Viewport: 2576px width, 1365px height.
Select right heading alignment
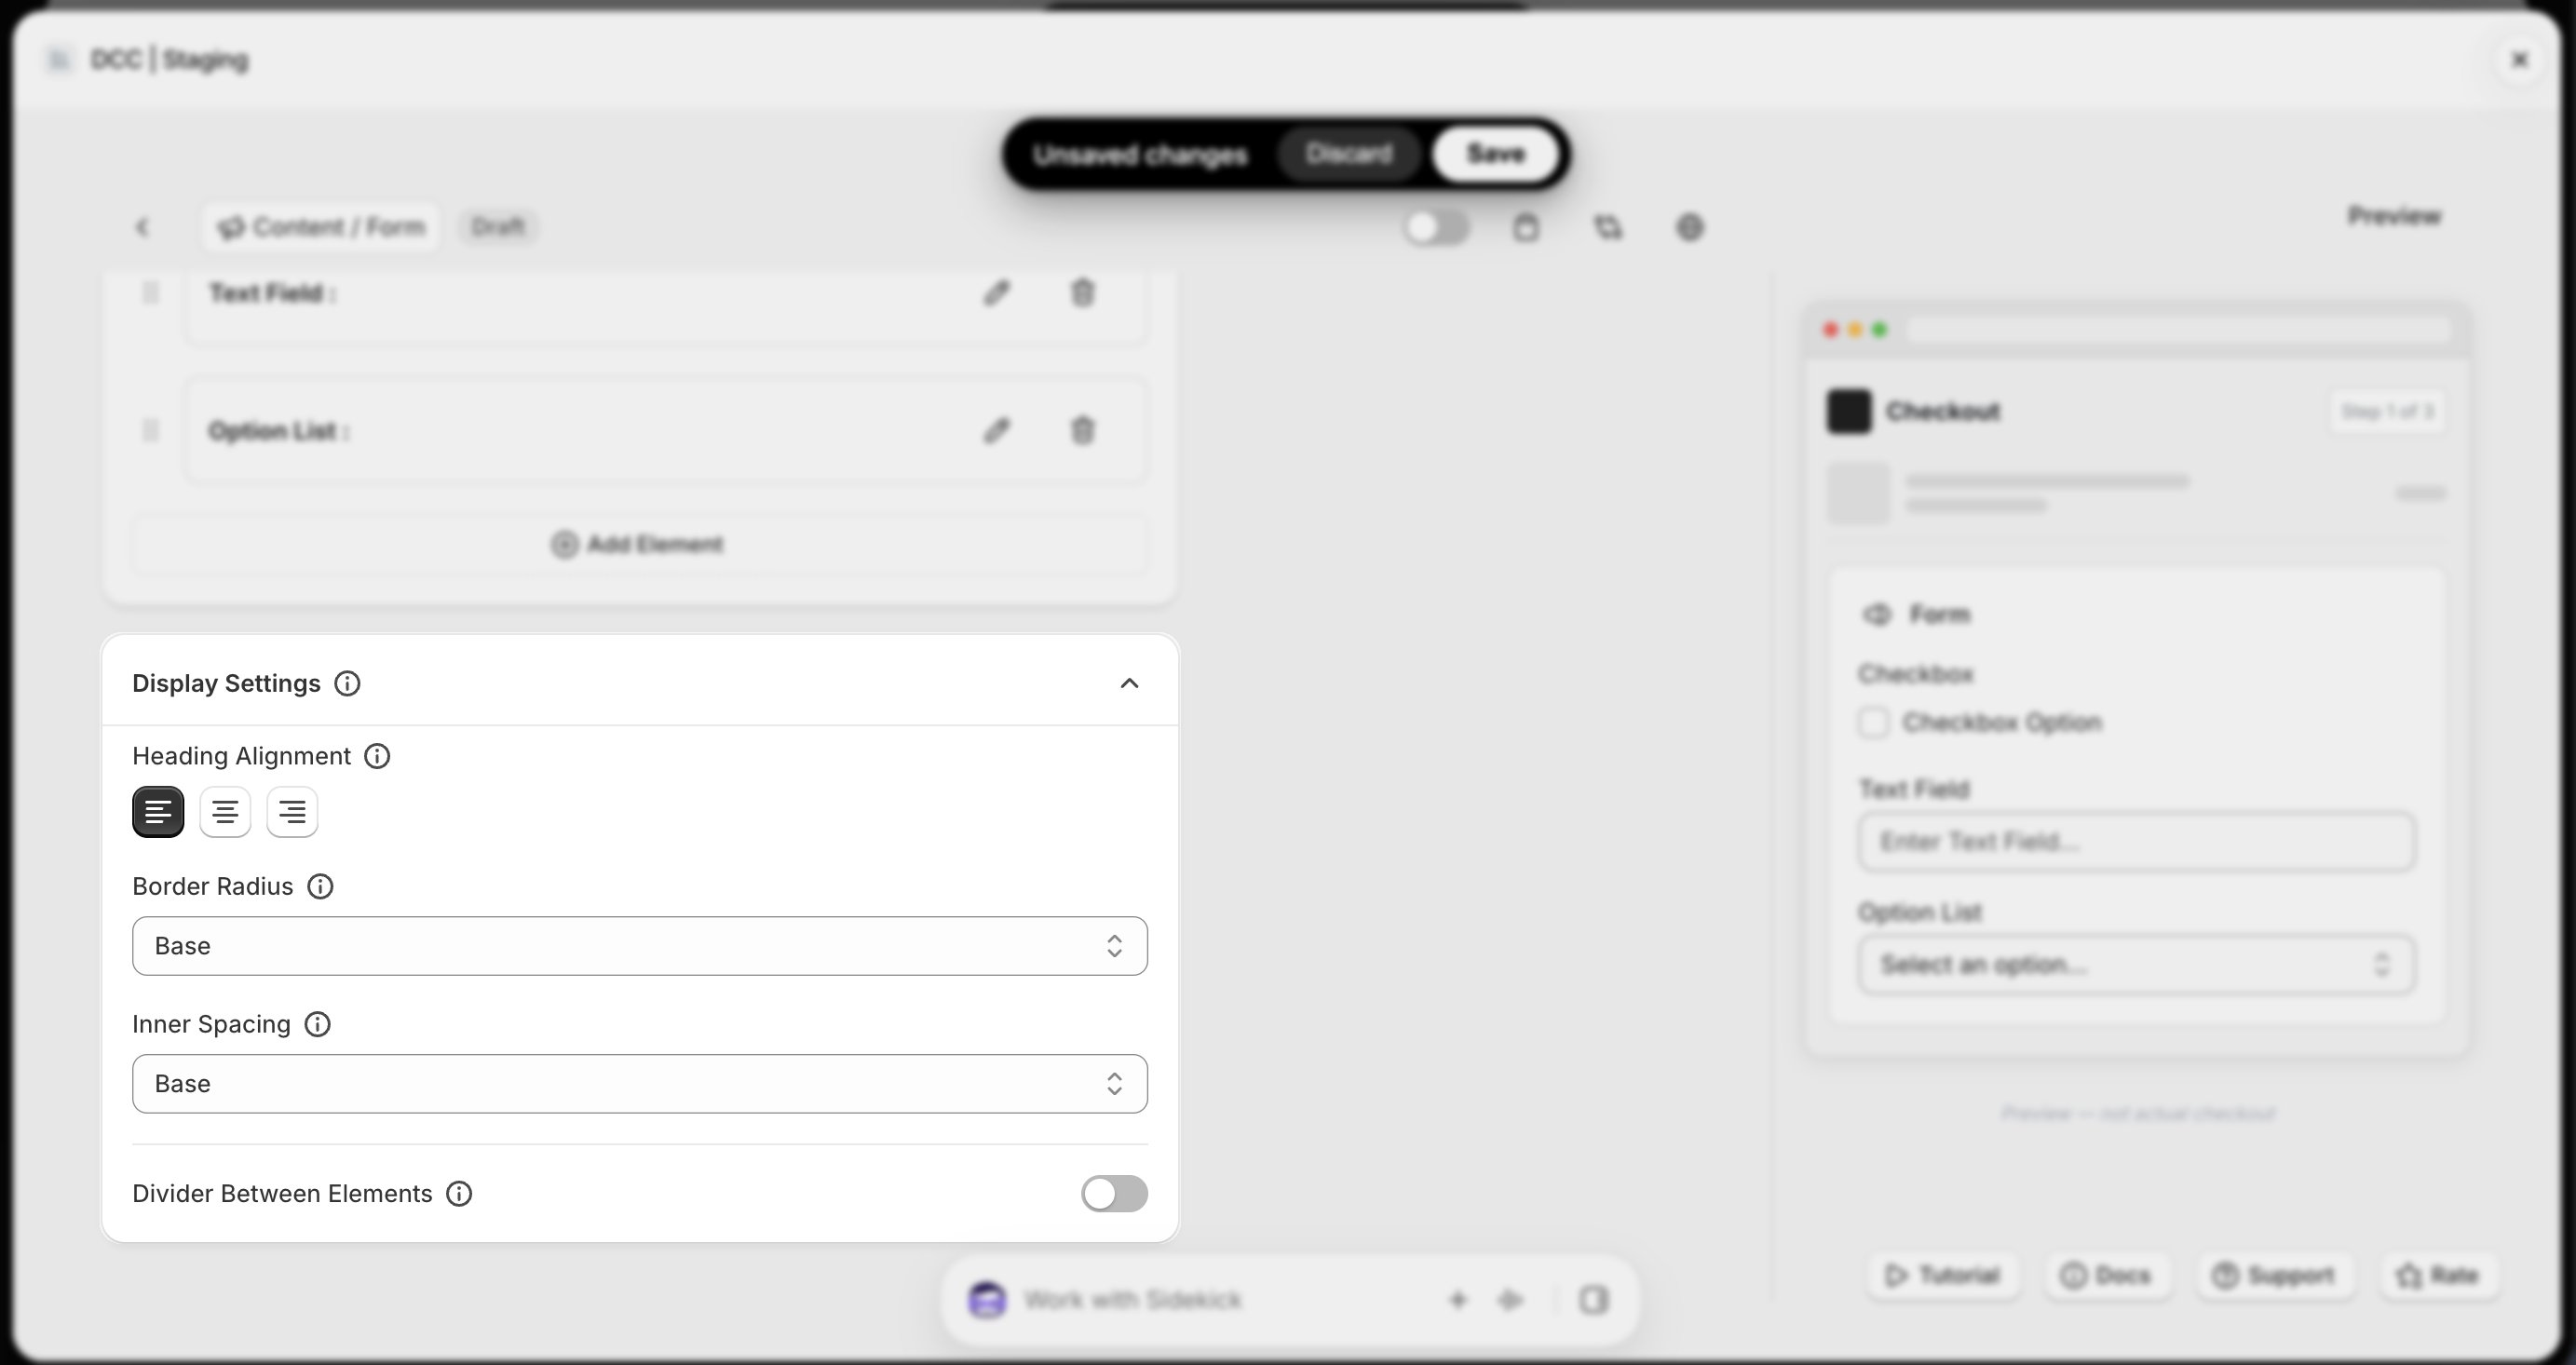pyautogui.click(x=292, y=811)
